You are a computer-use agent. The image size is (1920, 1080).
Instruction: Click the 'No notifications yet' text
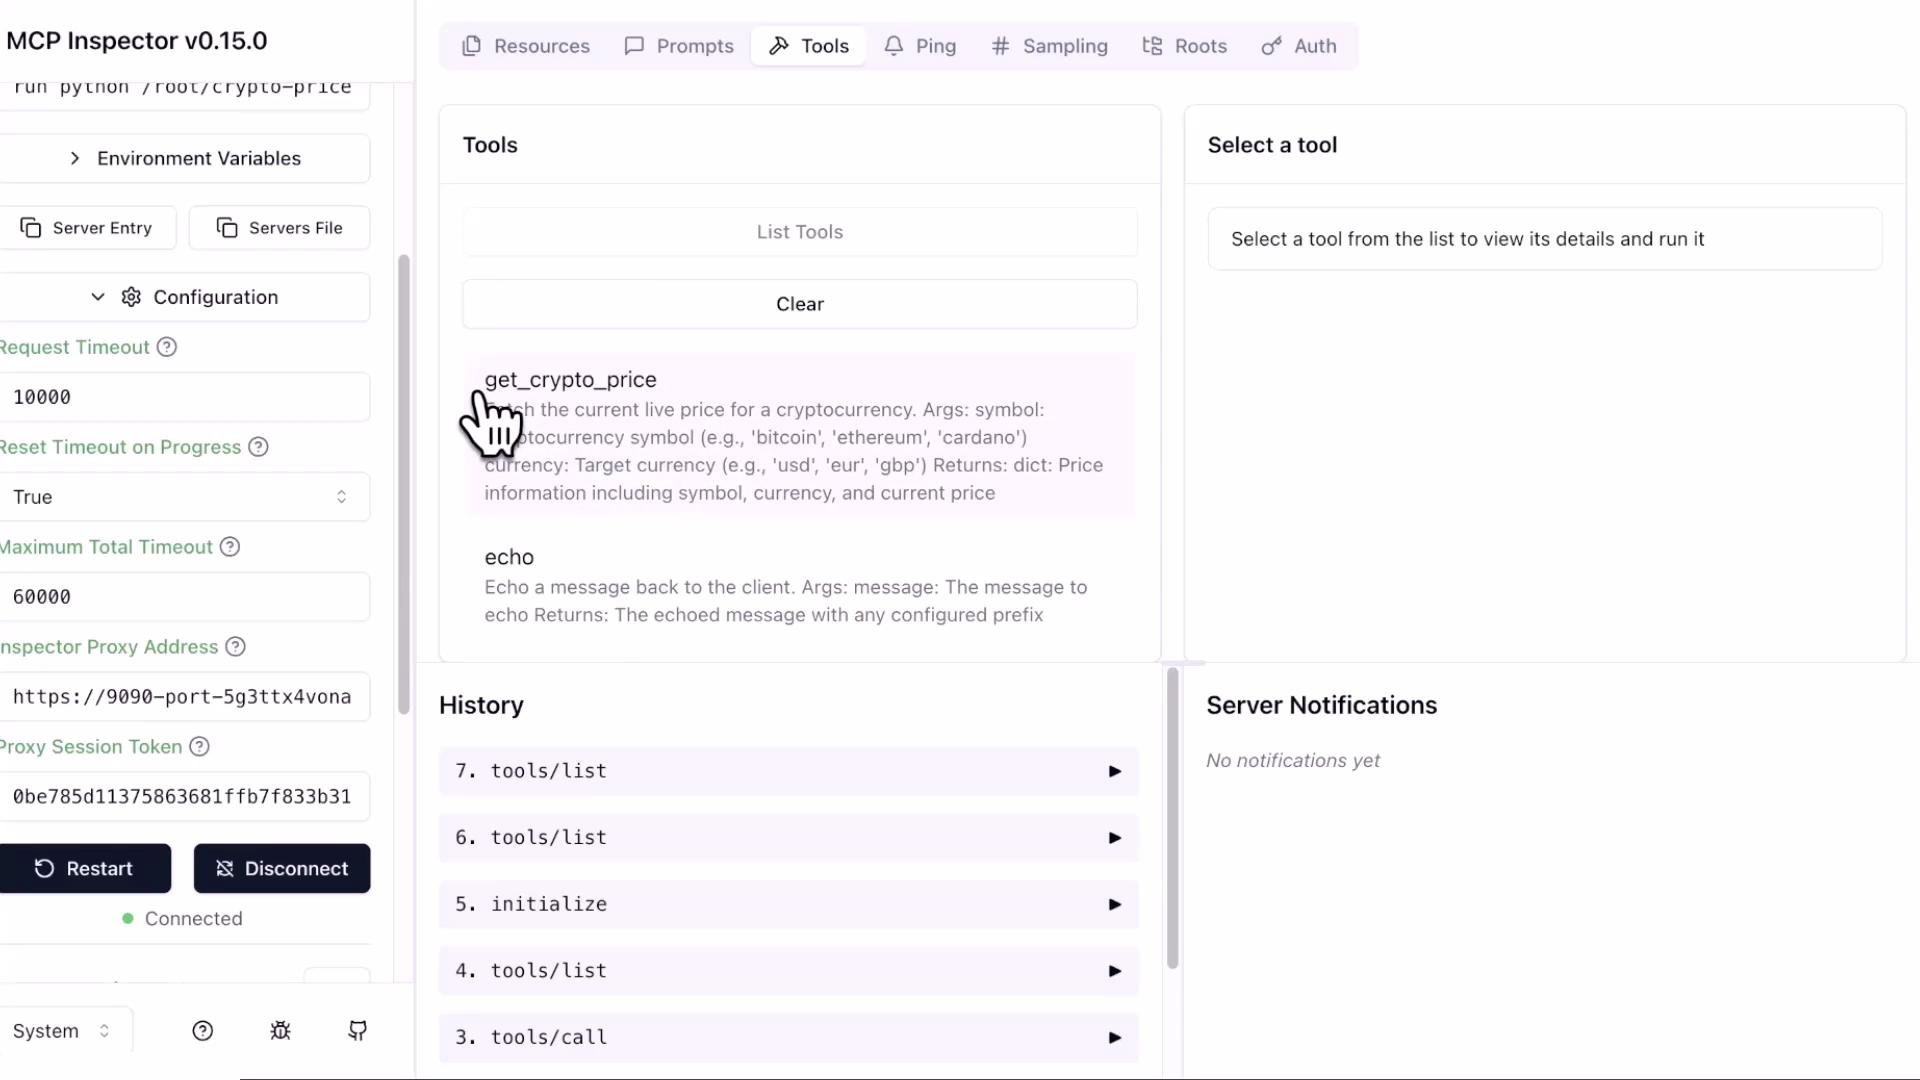pos(1292,761)
